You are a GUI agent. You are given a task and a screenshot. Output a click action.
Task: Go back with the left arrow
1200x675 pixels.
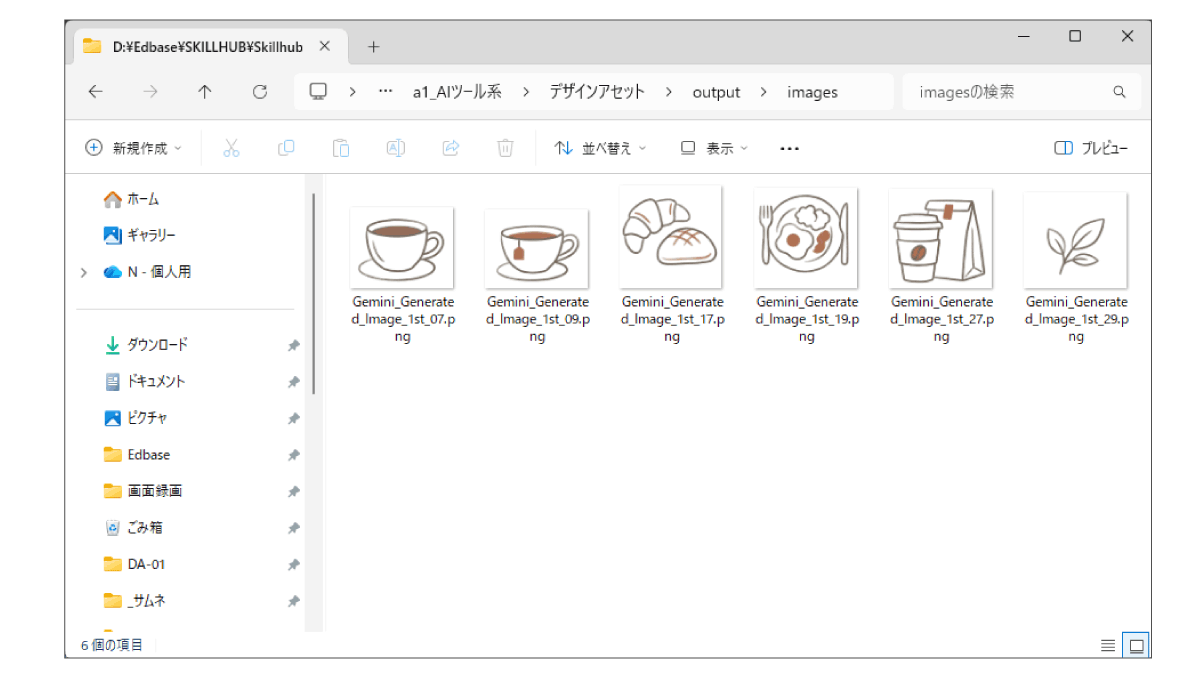pos(95,92)
